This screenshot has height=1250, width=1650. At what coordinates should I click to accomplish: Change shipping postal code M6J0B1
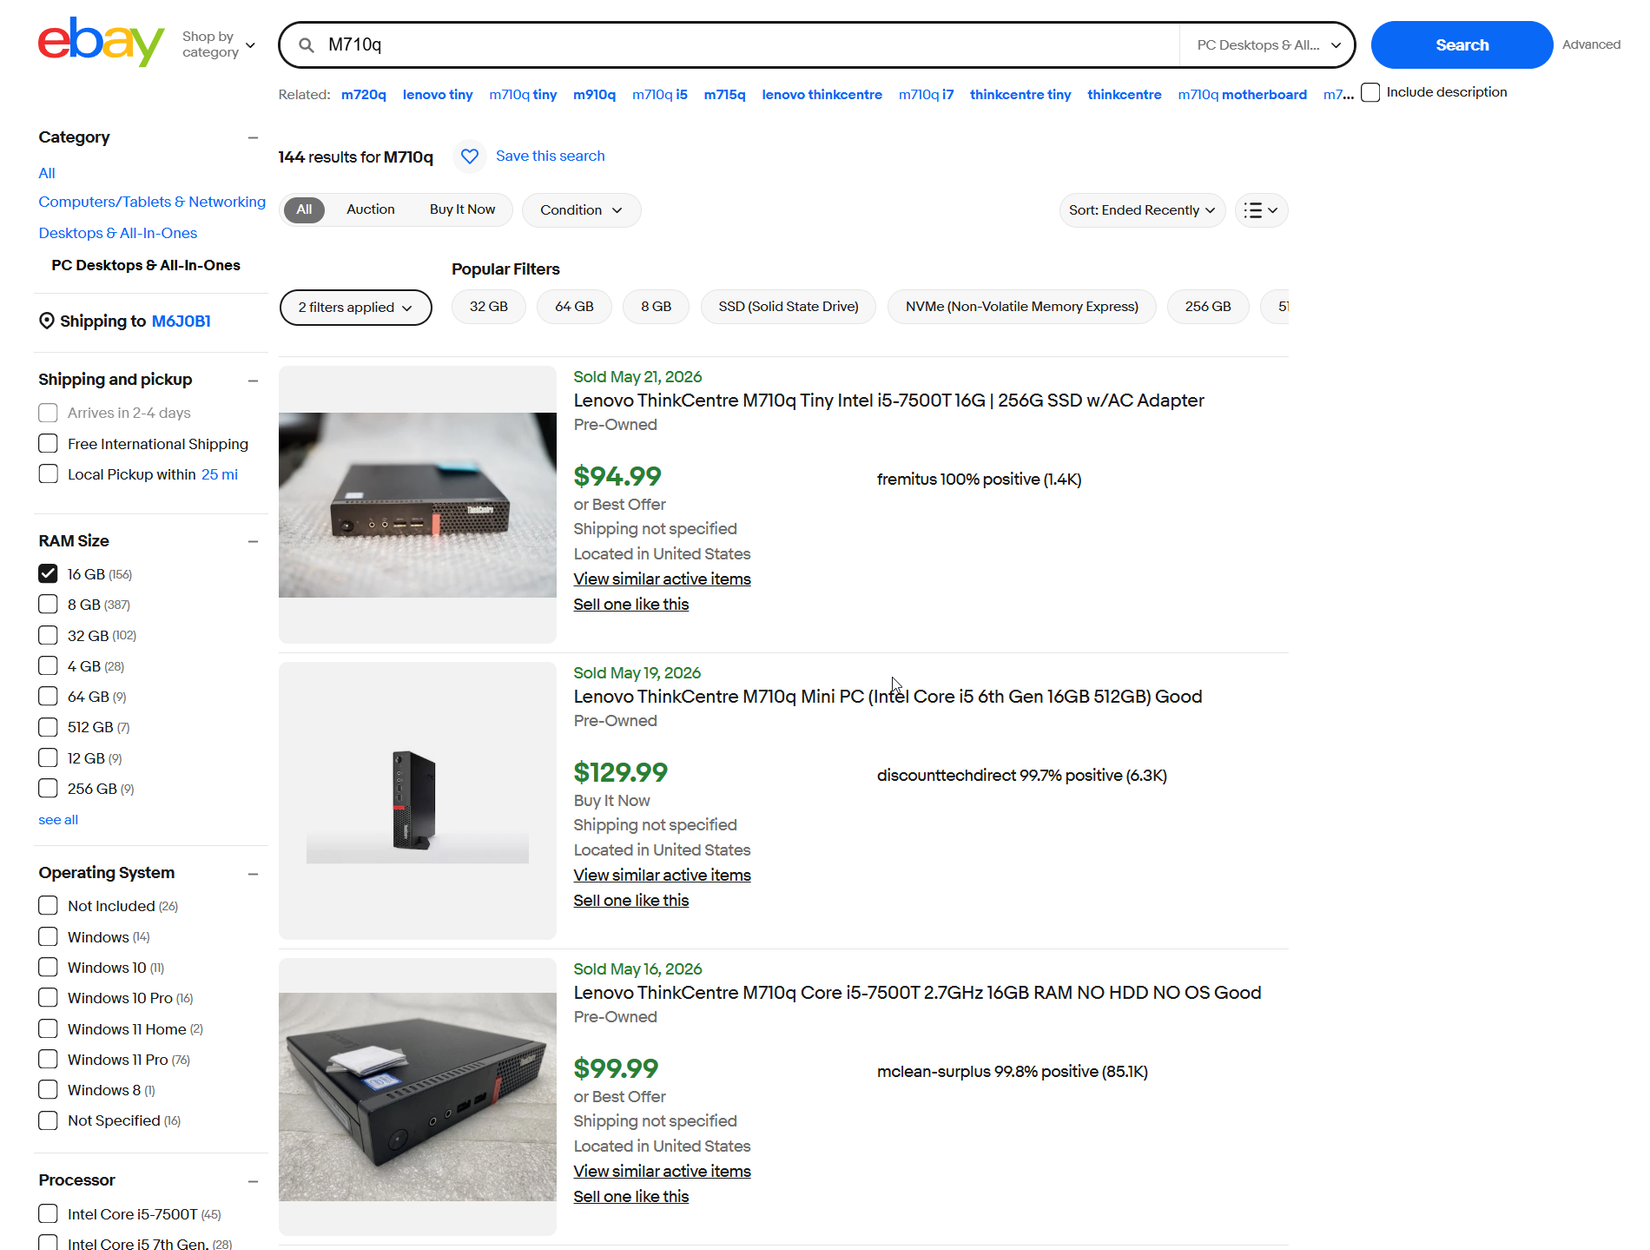click(181, 321)
